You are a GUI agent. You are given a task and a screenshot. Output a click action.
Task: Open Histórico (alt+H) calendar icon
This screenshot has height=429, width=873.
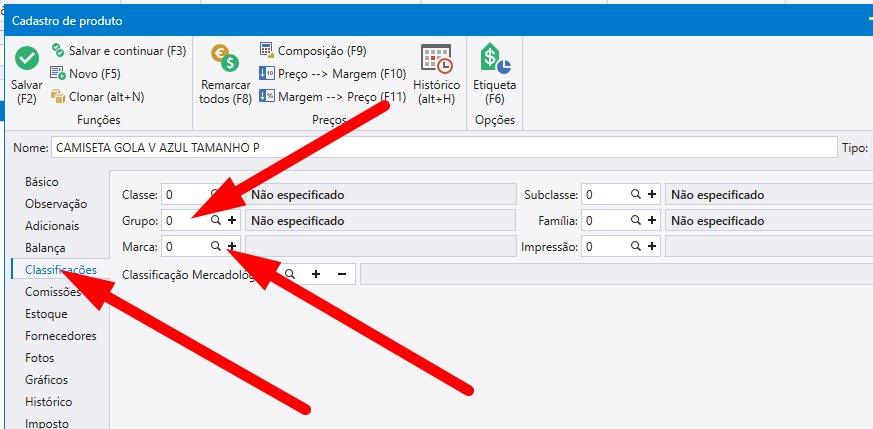point(436,60)
